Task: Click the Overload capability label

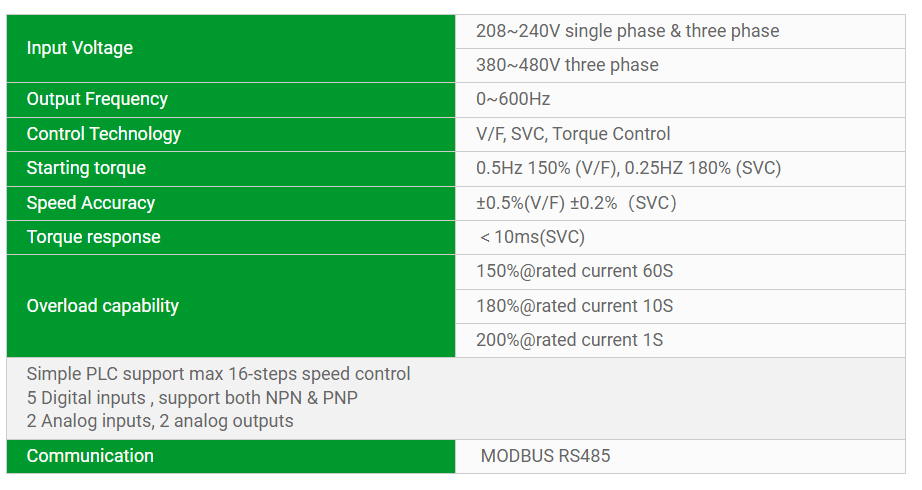Action: [x=103, y=306]
